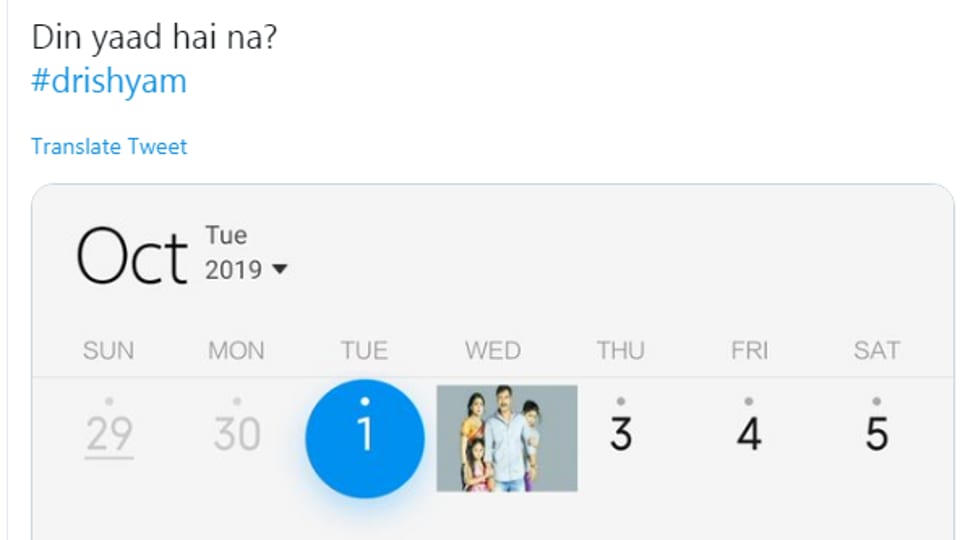Select the WED weekday header
Viewport: 960px width, 540px height.
(492, 351)
